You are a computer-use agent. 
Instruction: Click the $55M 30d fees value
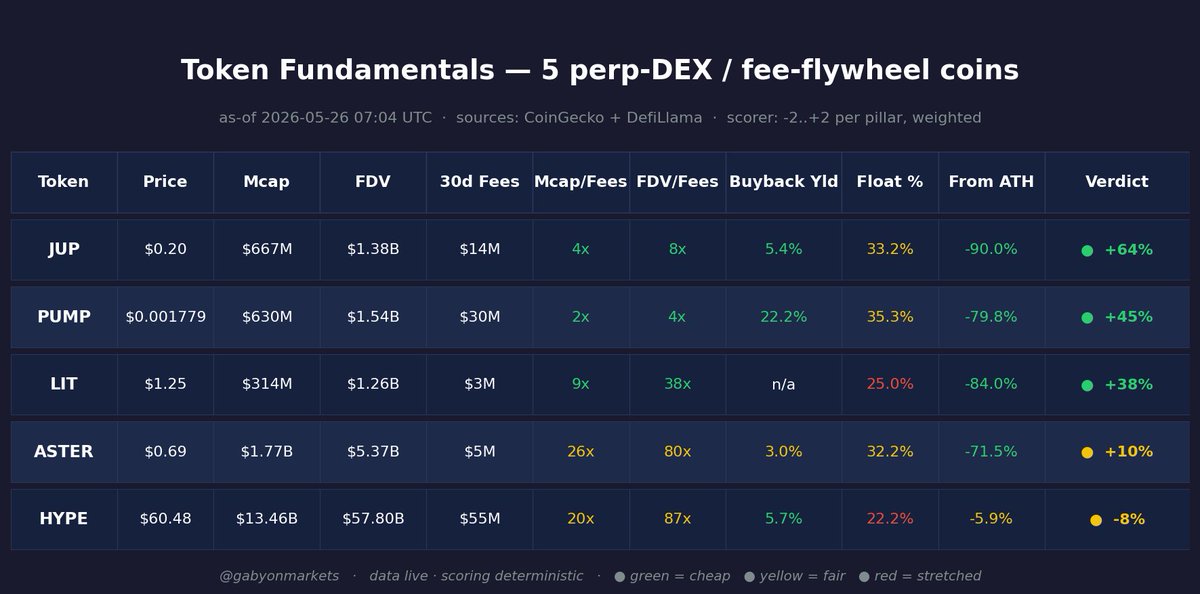click(x=480, y=520)
